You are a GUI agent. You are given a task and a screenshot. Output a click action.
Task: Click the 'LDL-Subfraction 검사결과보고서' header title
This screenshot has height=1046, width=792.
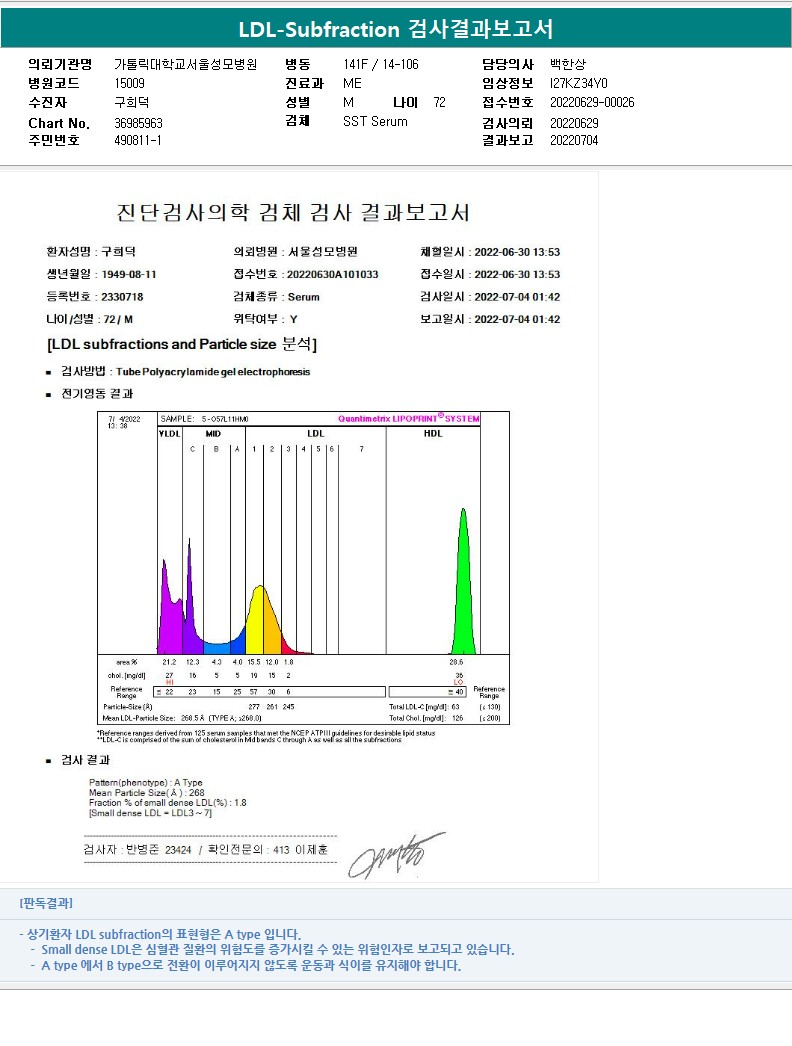click(396, 29)
